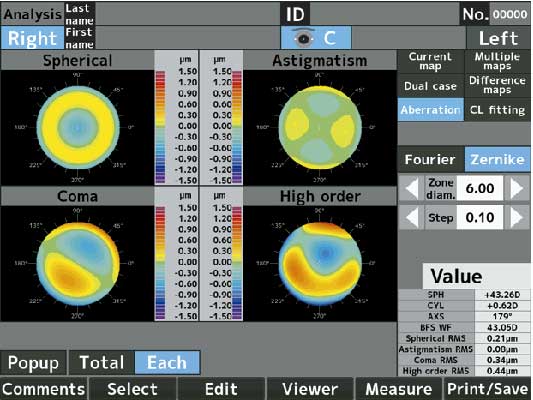The height and width of the screenshot is (400, 533).
Task: Increase Zone diameter with right arrow
Action: (x=517, y=188)
